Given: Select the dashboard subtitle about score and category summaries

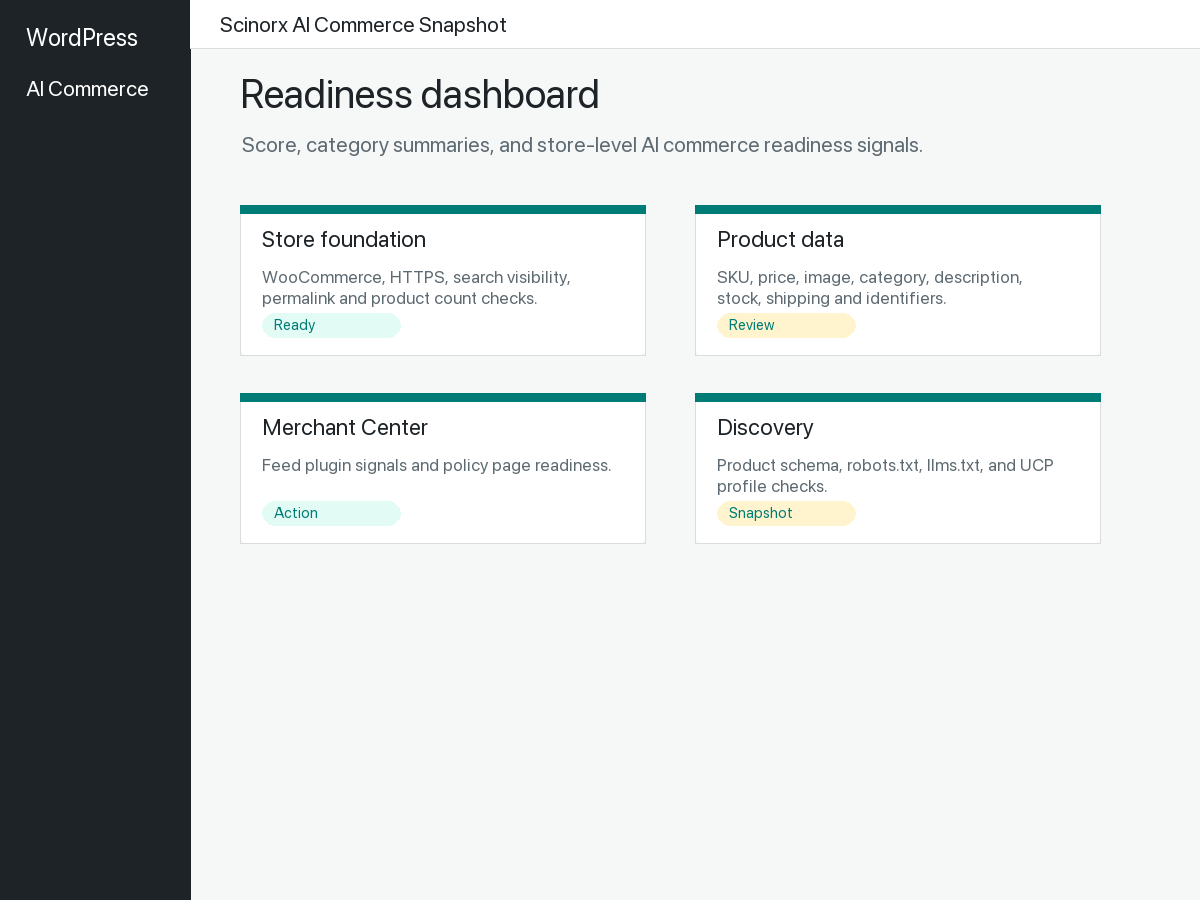Looking at the screenshot, I should click(582, 145).
